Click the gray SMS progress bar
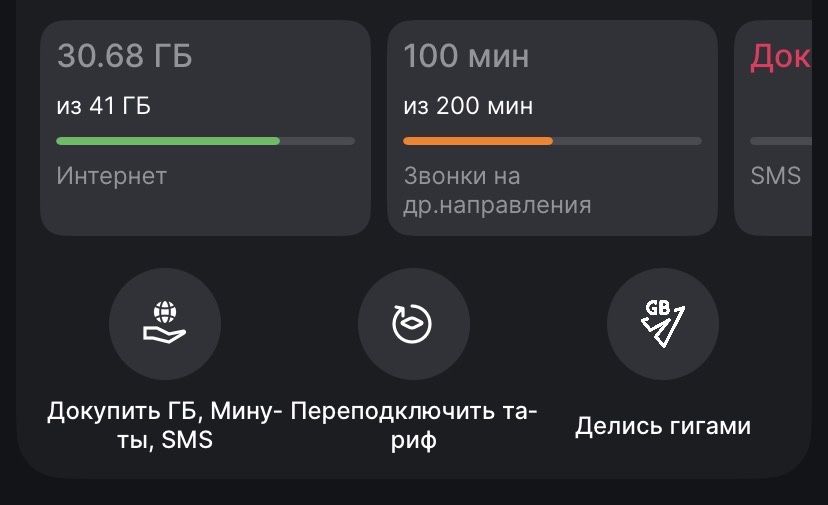This screenshot has width=828, height=505. (781, 141)
